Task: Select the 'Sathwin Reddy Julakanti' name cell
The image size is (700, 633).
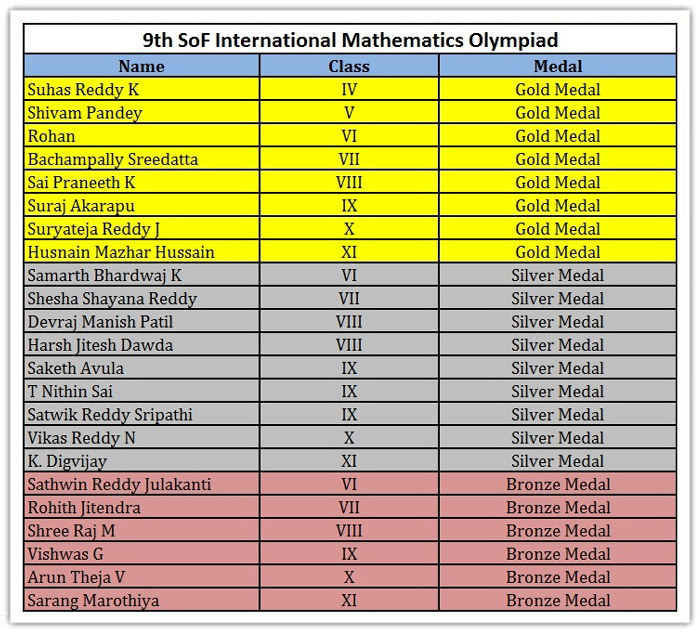Action: 119,484
